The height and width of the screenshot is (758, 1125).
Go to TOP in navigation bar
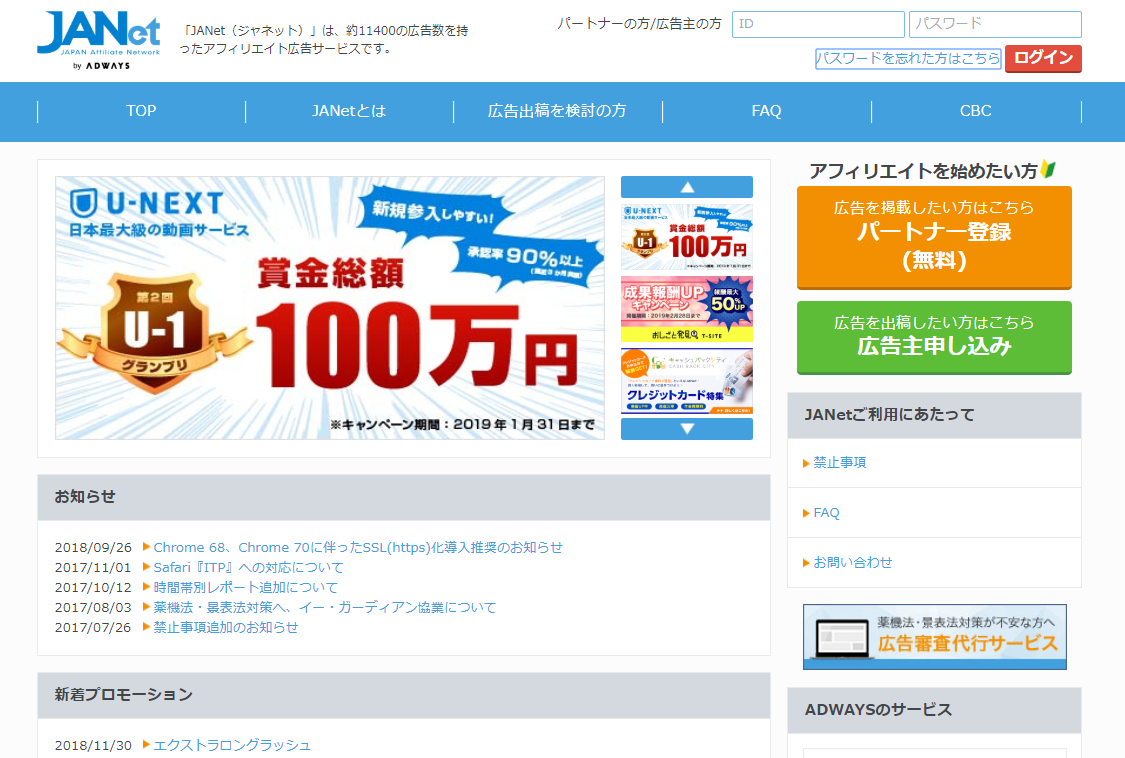(141, 111)
